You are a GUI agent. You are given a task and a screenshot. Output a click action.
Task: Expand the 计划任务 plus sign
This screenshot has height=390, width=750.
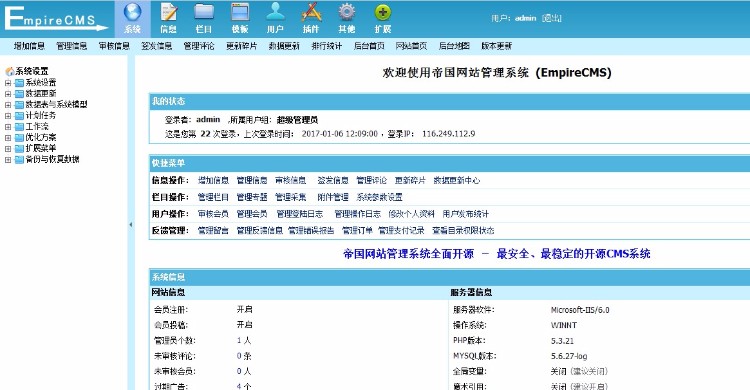[x=8, y=115]
